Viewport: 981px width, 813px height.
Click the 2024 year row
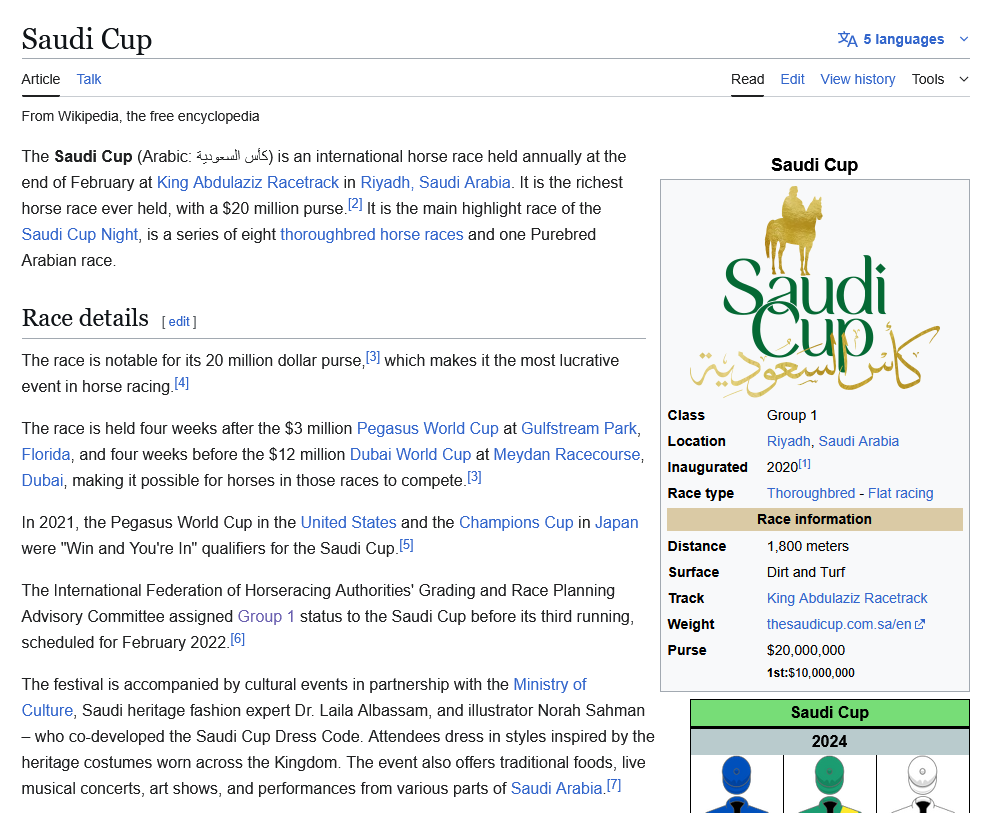[830, 742]
